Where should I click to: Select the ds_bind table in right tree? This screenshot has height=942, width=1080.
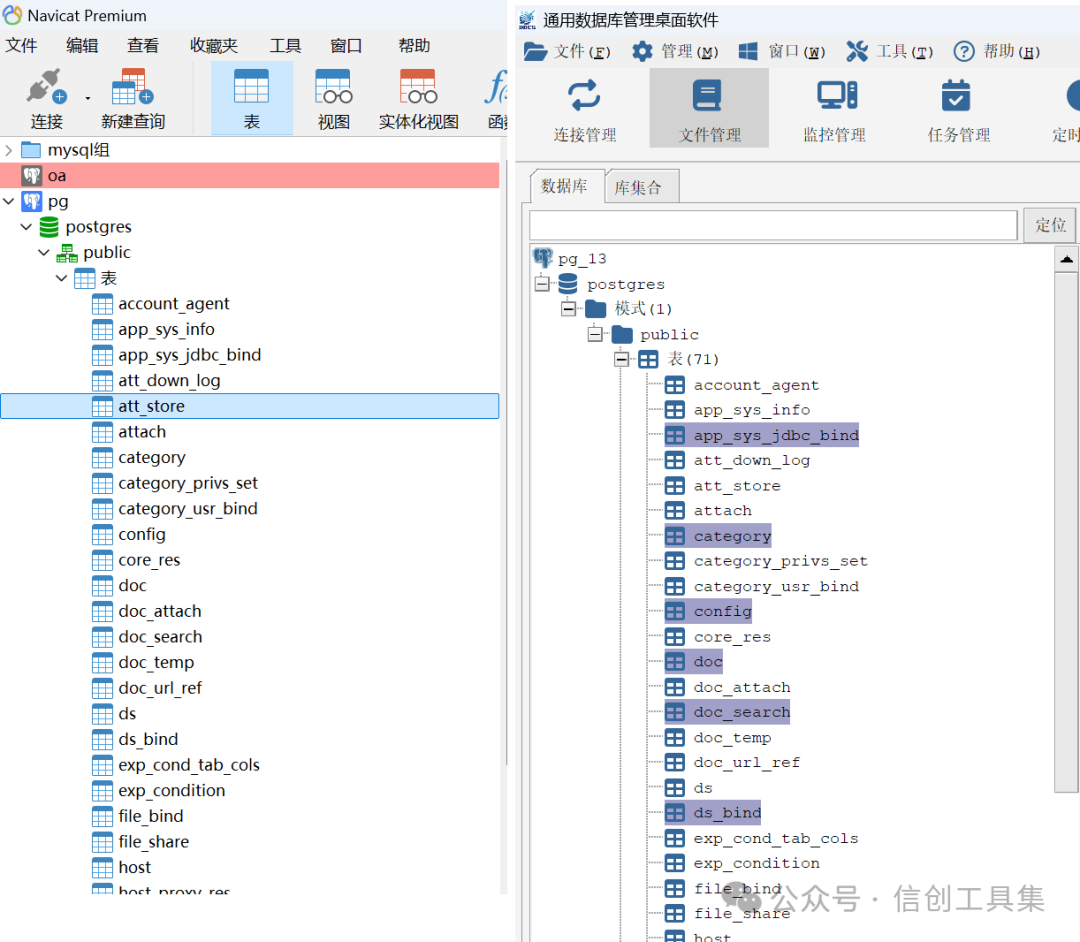click(x=713, y=813)
